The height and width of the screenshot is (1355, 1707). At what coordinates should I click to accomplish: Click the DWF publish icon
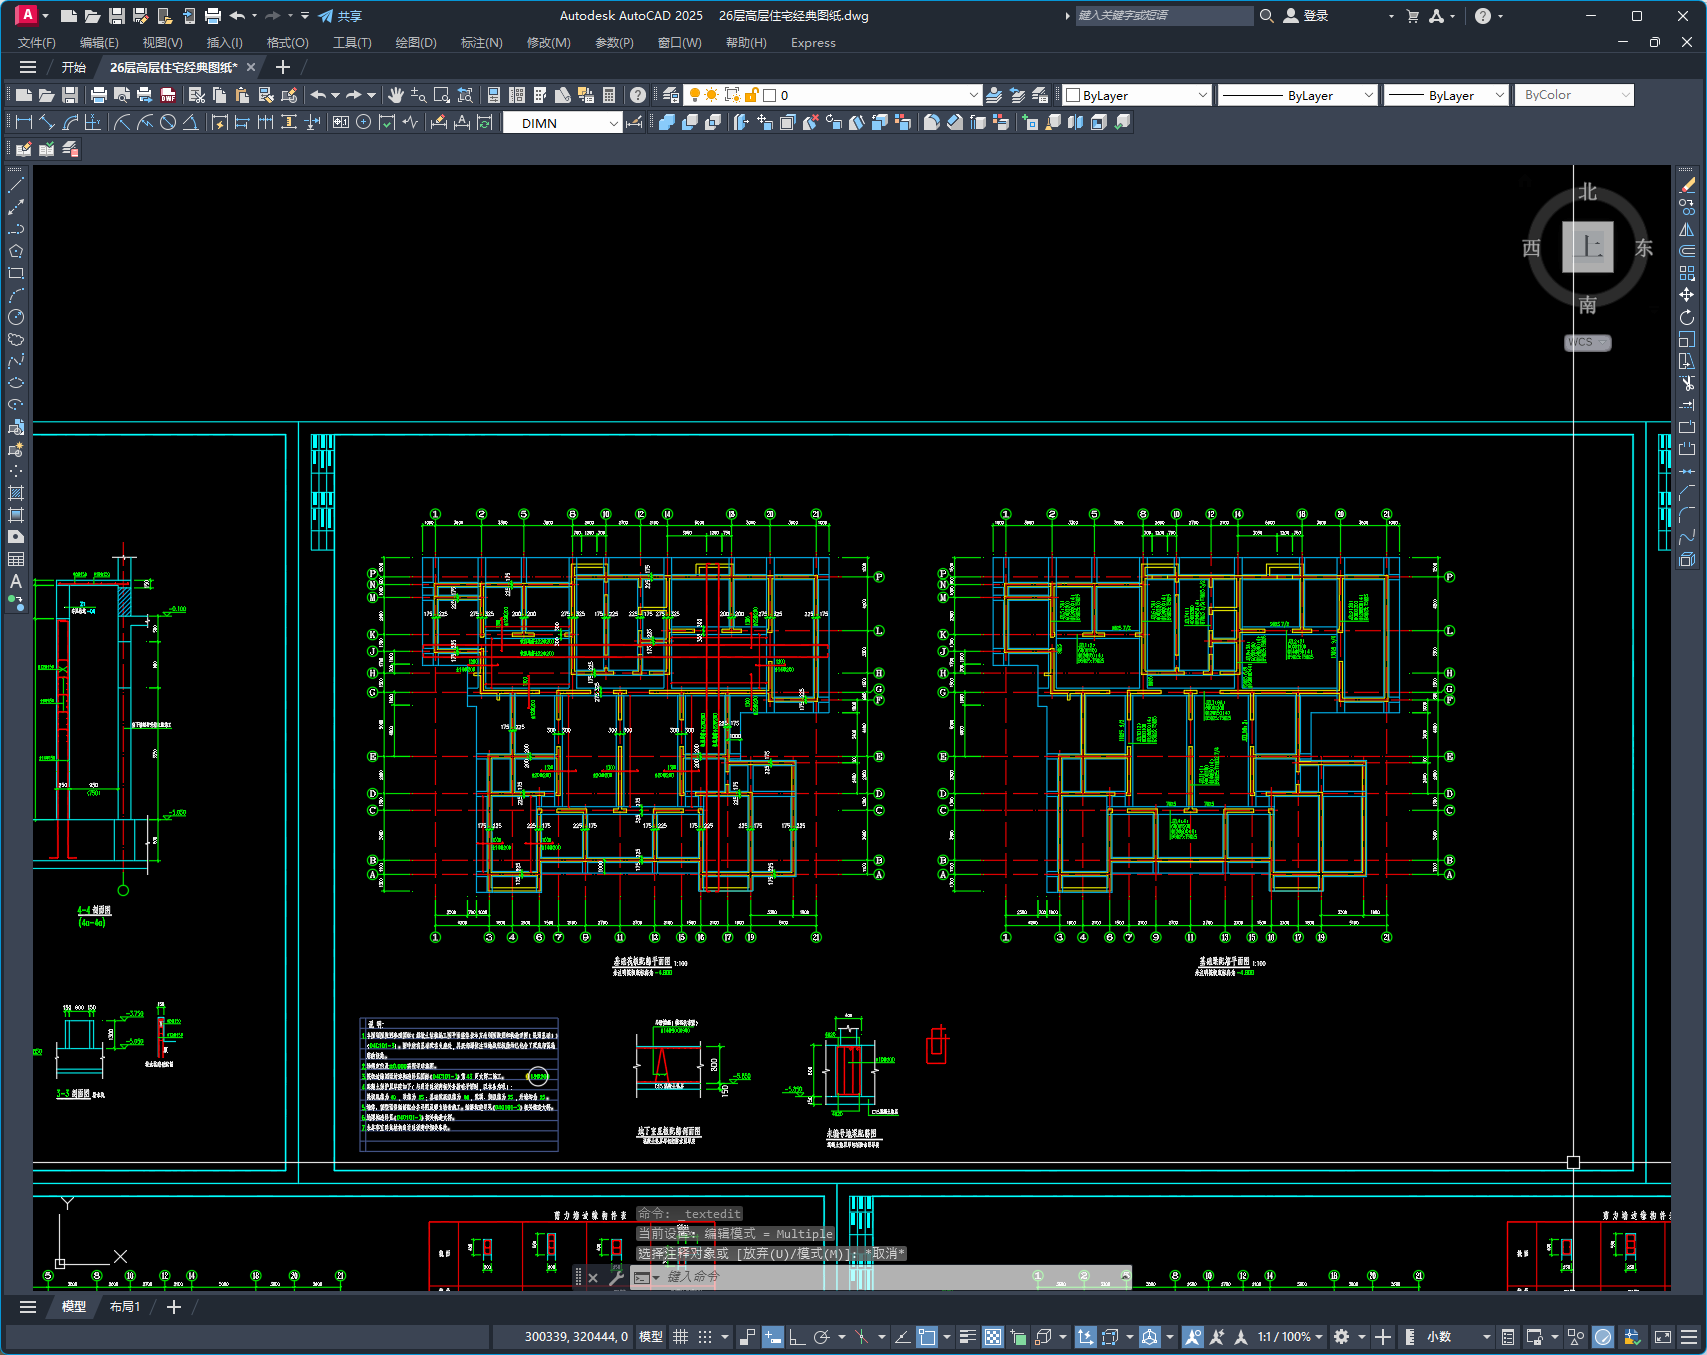pos(168,95)
